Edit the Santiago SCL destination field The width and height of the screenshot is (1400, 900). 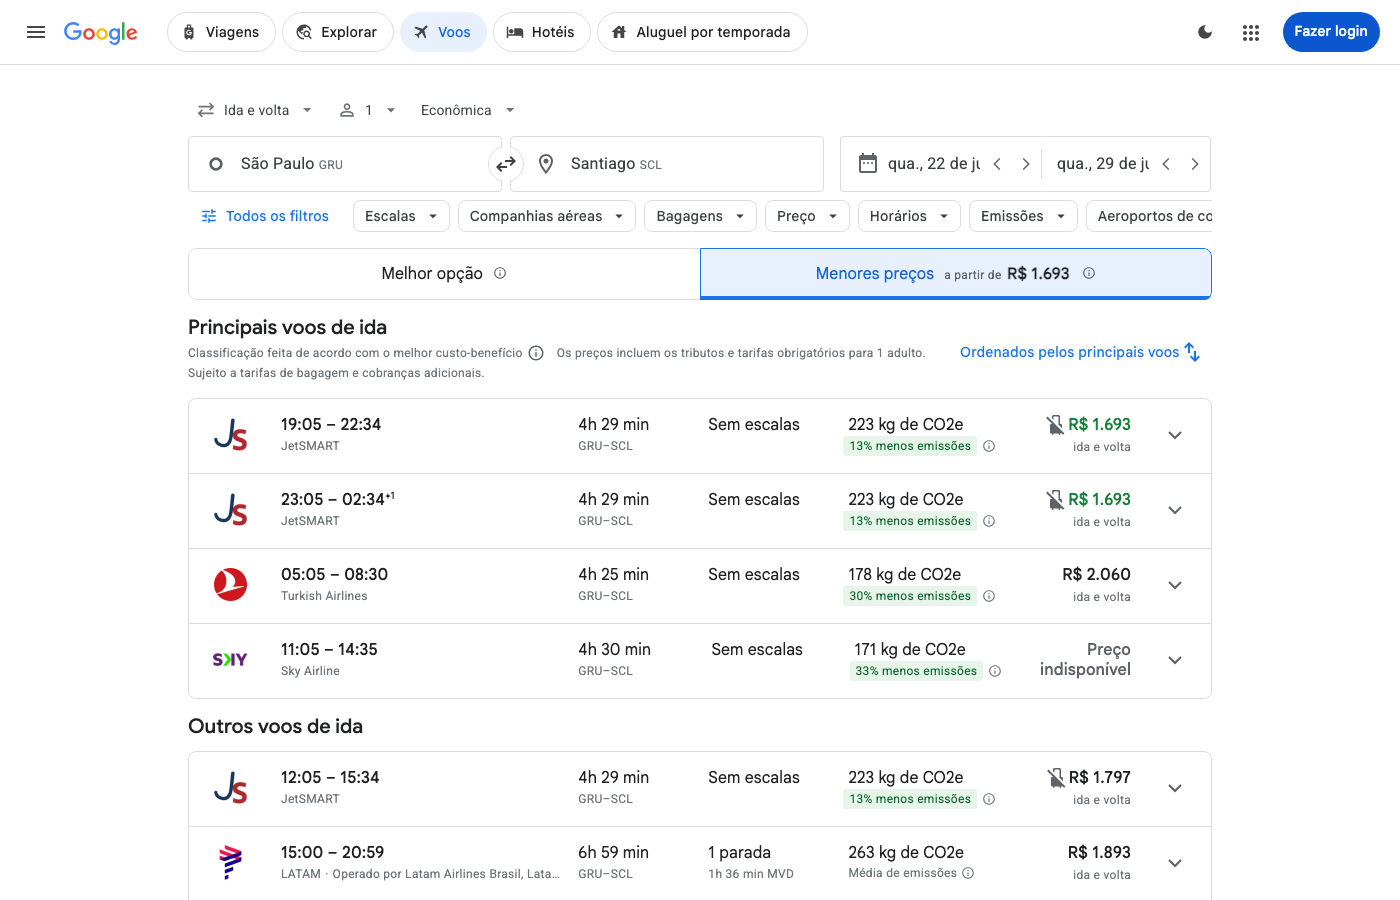pos(667,164)
